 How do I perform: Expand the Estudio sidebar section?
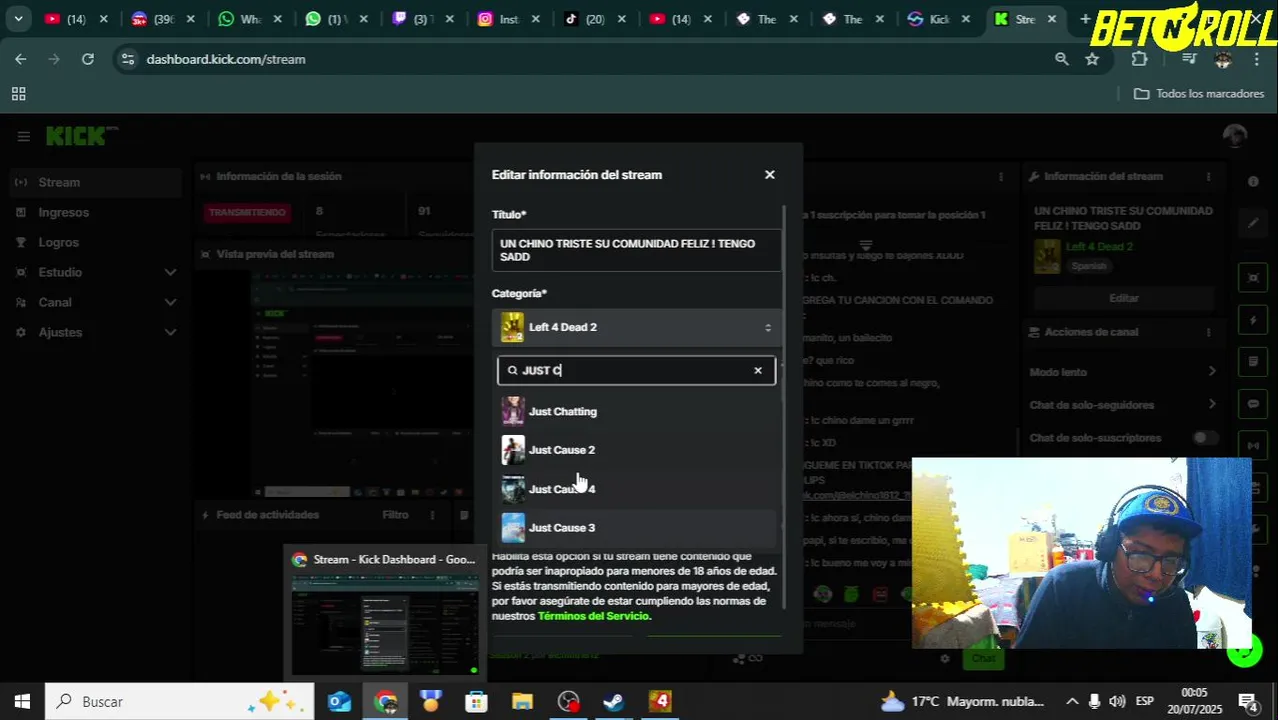[95, 272]
